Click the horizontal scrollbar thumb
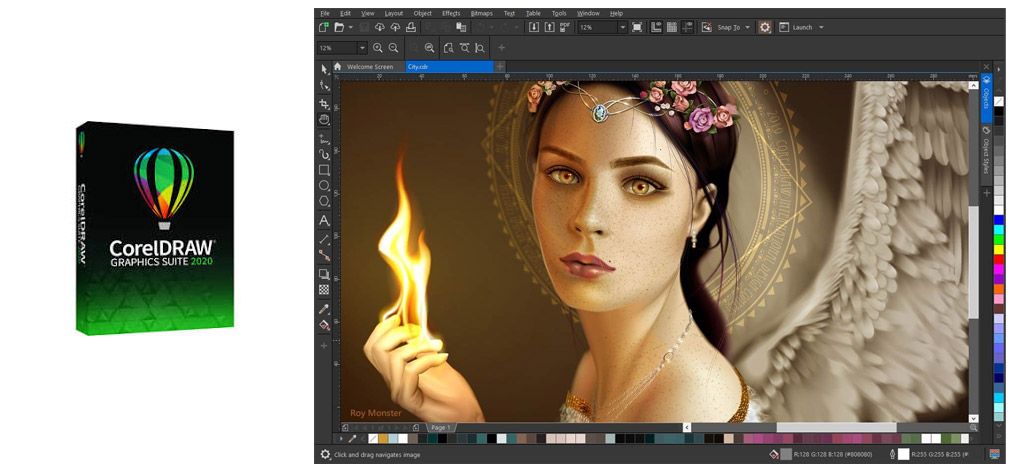Image resolution: width=1014 pixels, height=472 pixels. [x=836, y=427]
